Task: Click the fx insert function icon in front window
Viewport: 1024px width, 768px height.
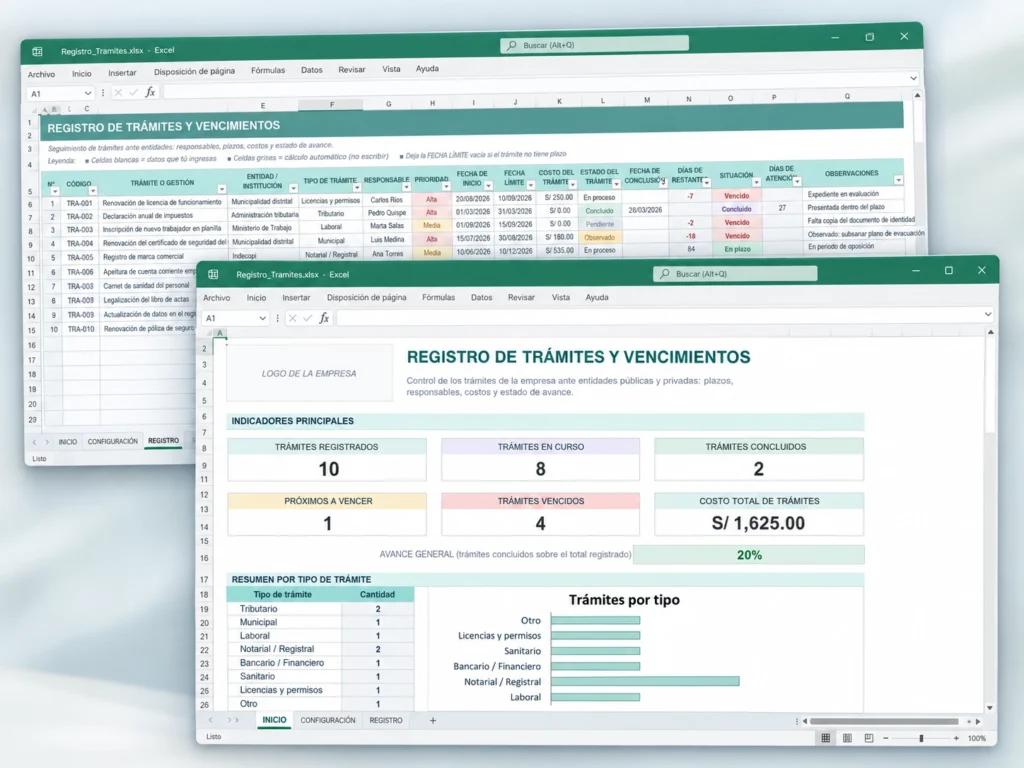Action: 324,318
